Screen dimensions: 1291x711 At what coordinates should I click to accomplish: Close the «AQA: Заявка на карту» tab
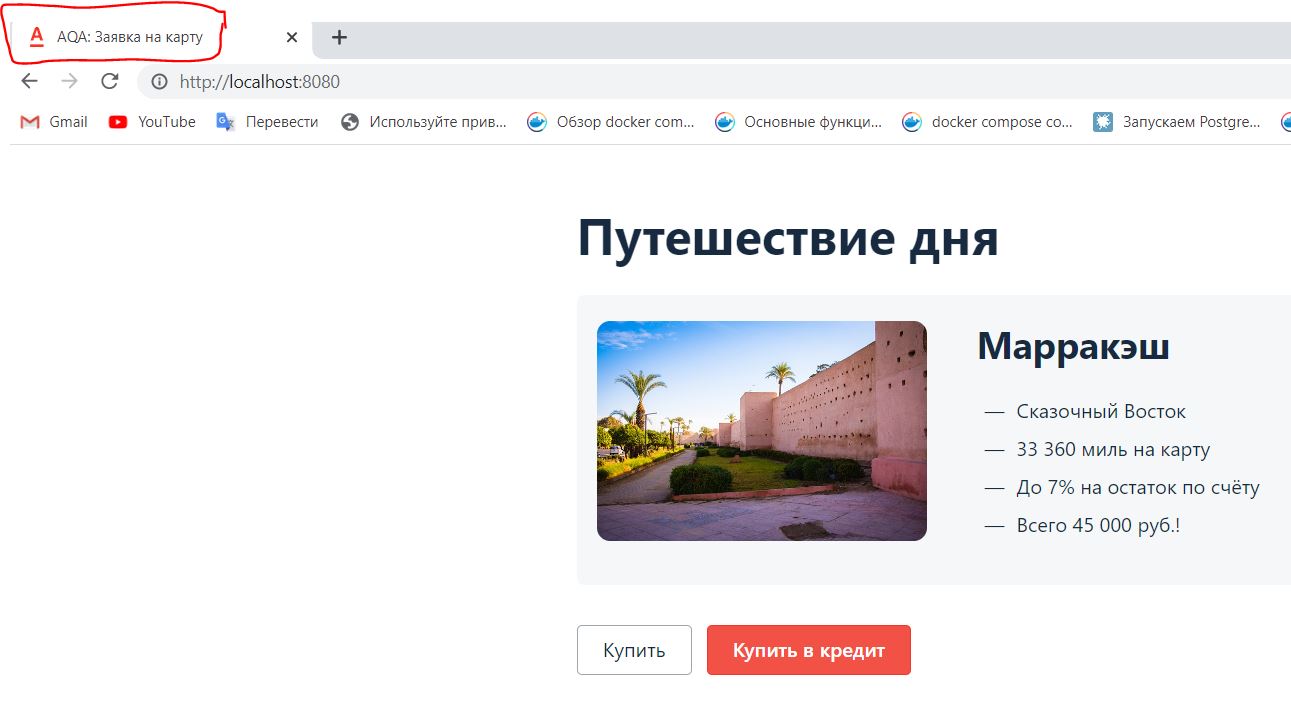pos(290,37)
